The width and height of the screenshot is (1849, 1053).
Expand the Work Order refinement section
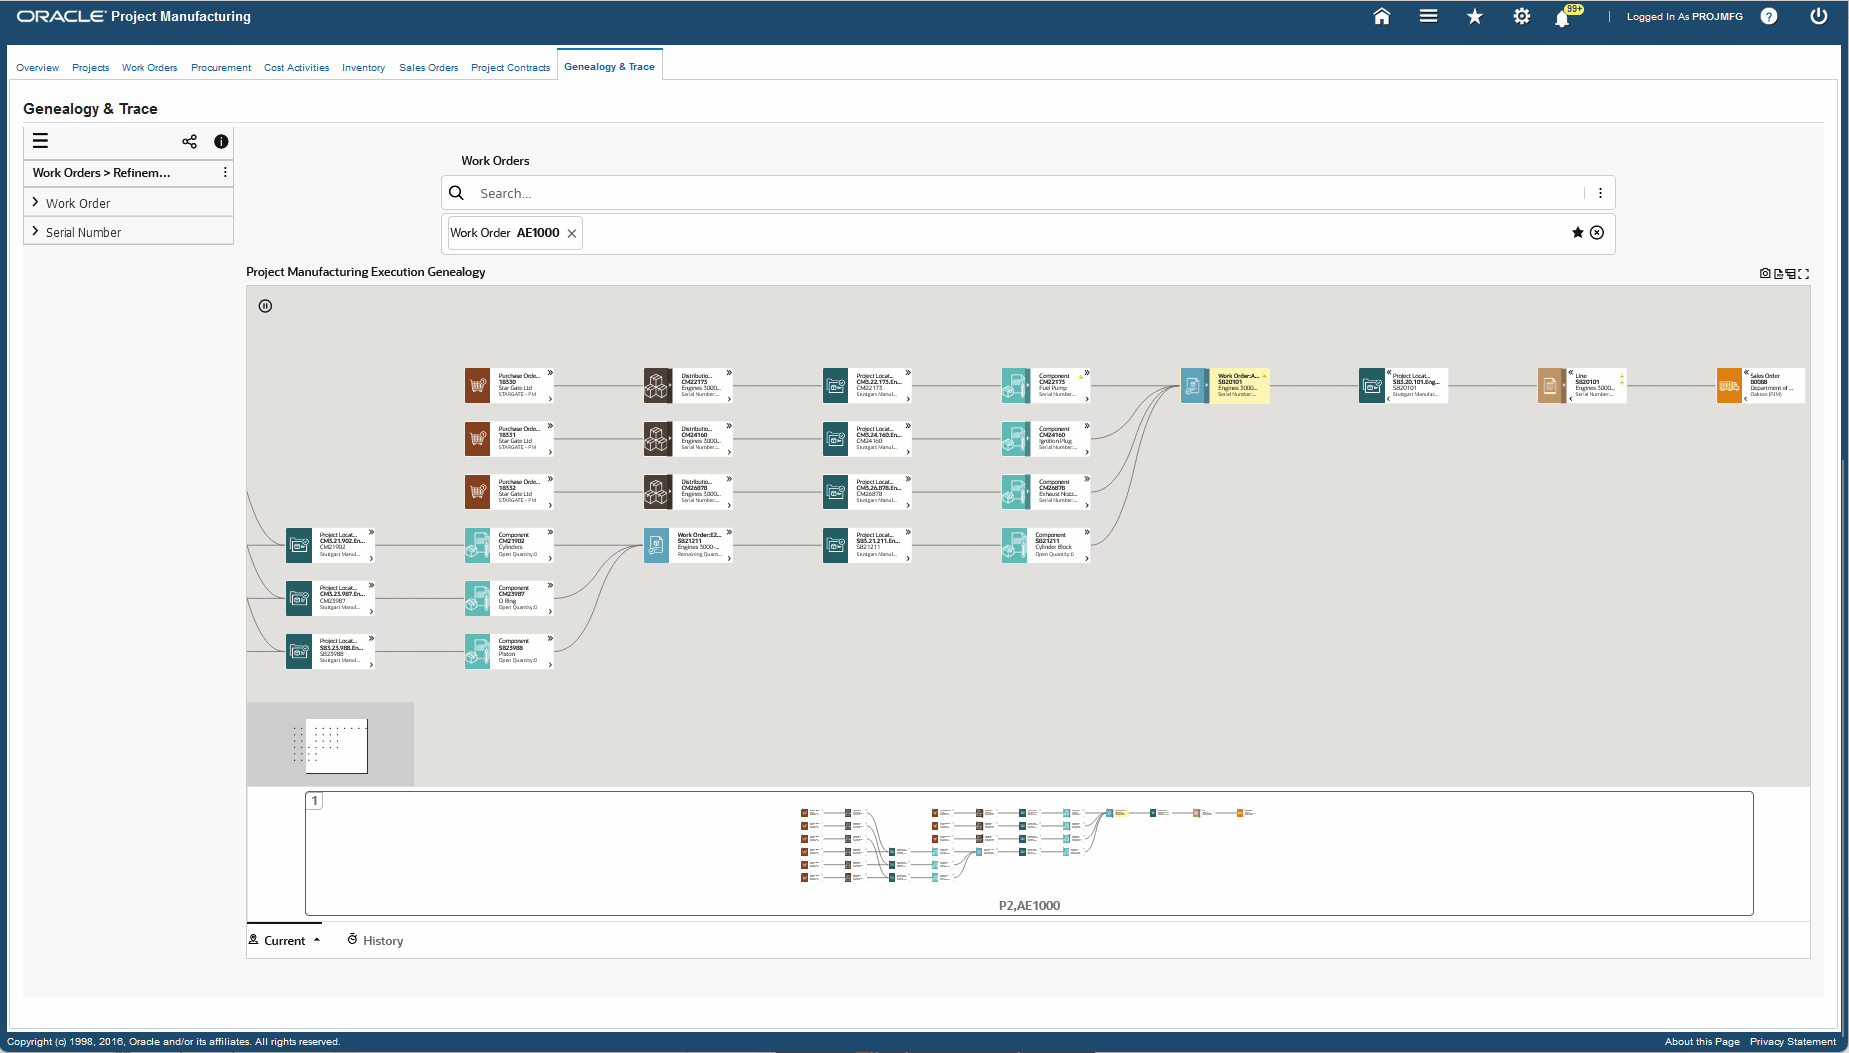36,202
